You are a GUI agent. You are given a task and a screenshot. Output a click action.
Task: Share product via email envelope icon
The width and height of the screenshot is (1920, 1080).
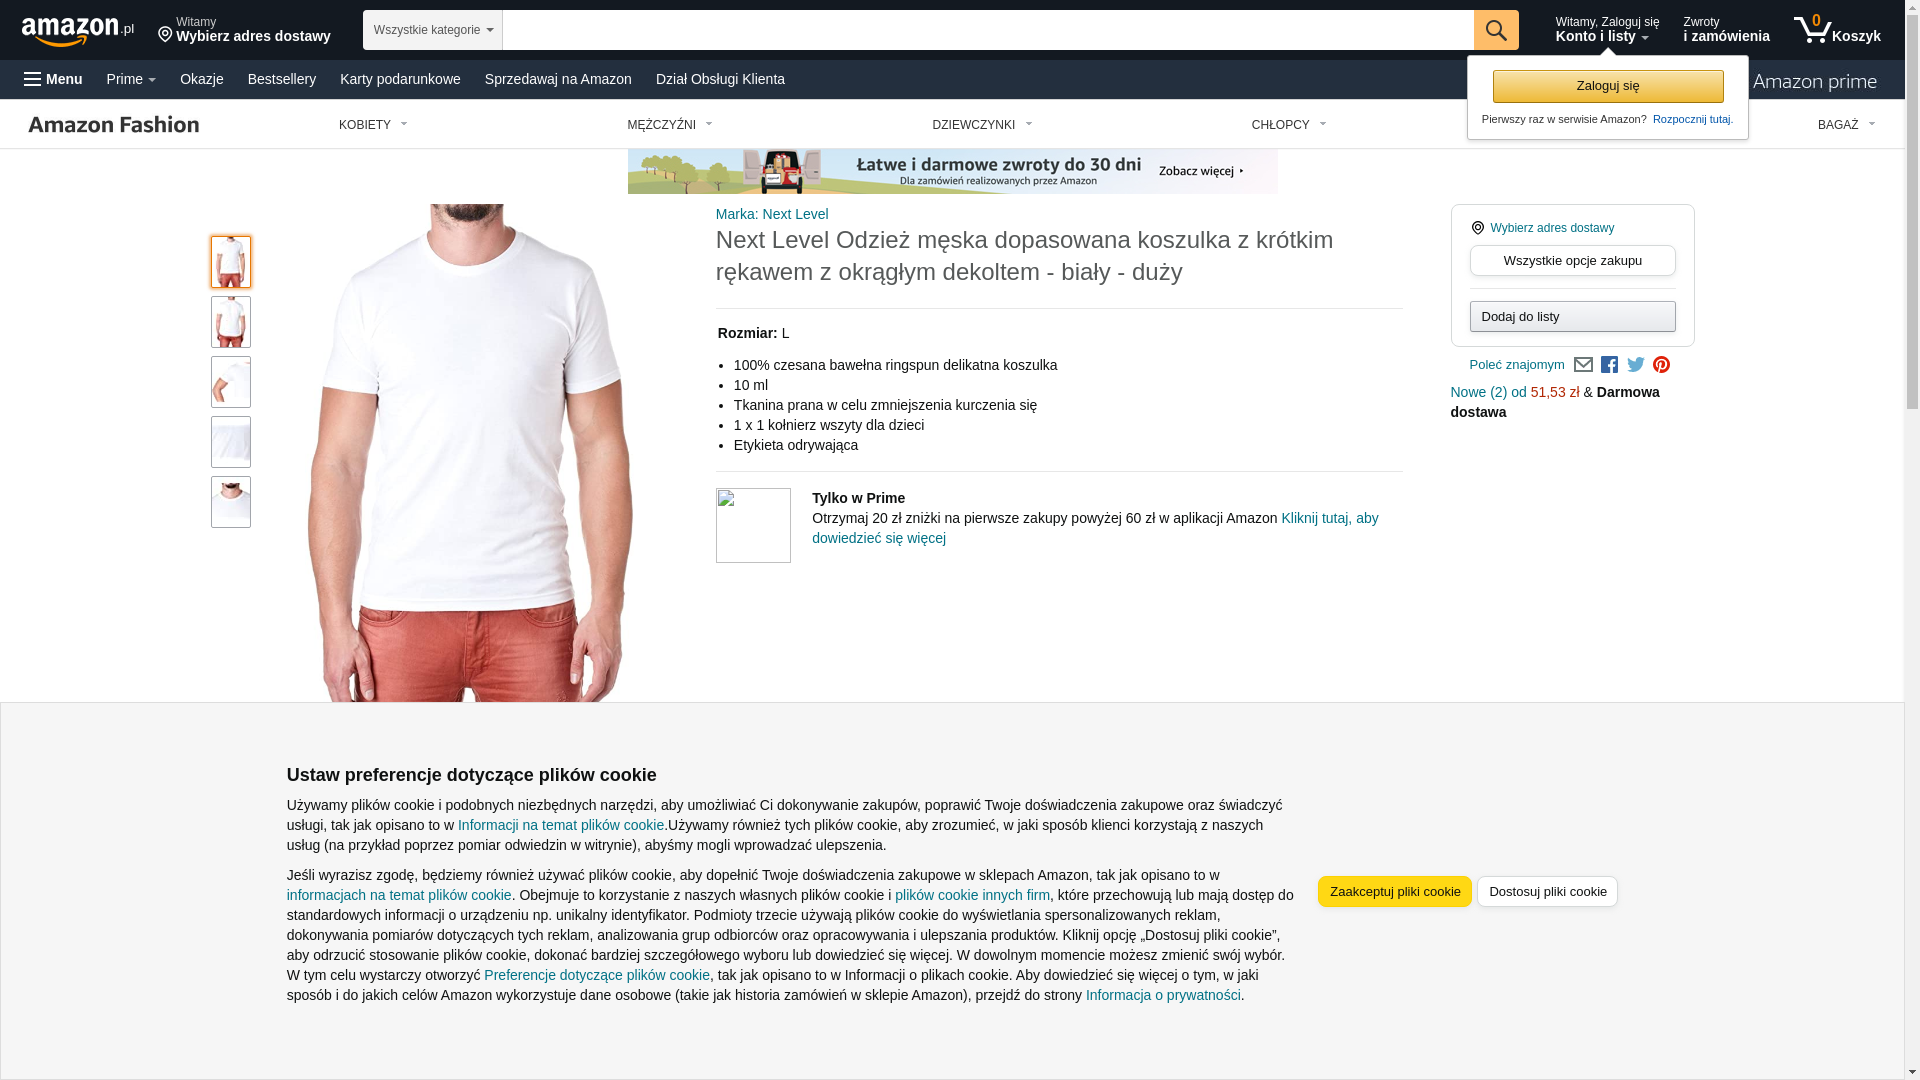coord(1583,365)
